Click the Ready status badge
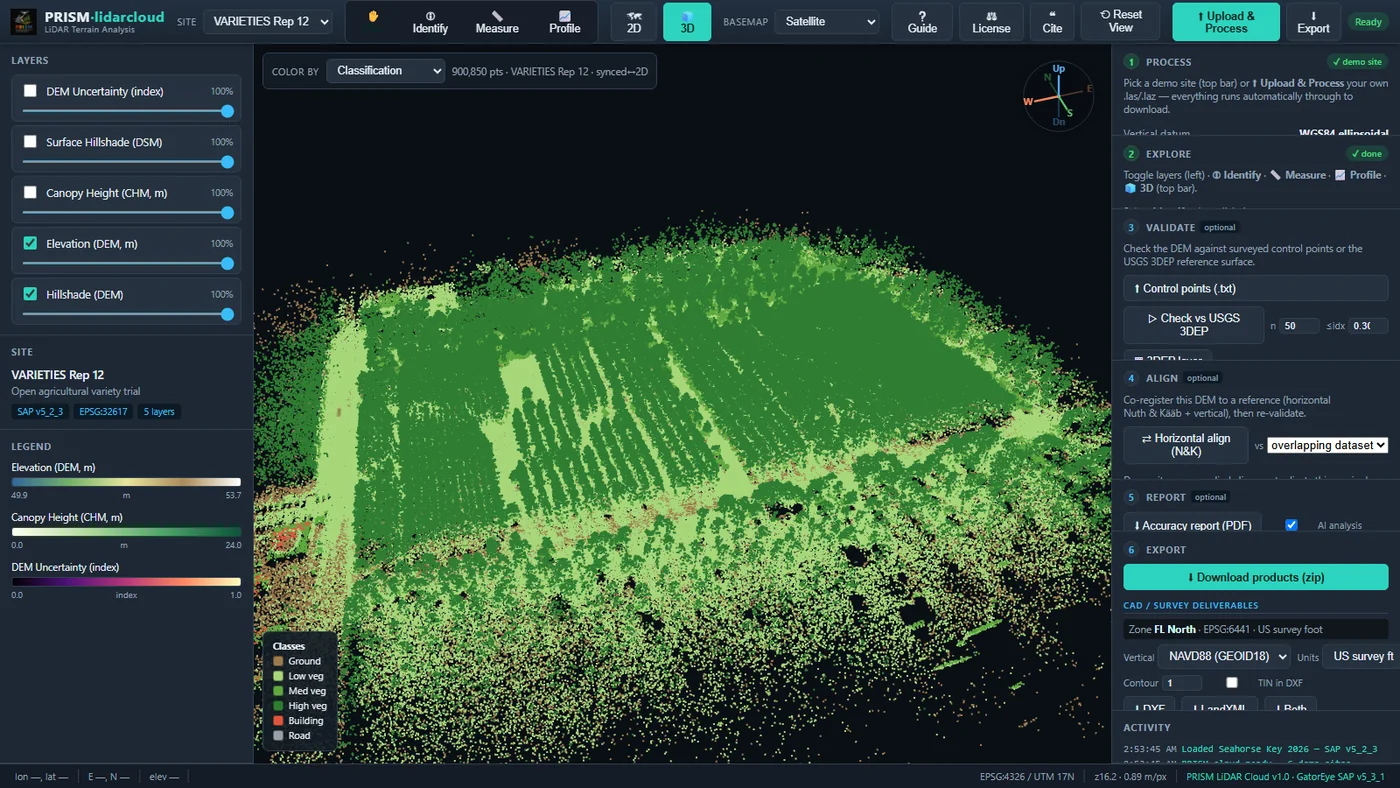The width and height of the screenshot is (1400, 788). click(1368, 22)
